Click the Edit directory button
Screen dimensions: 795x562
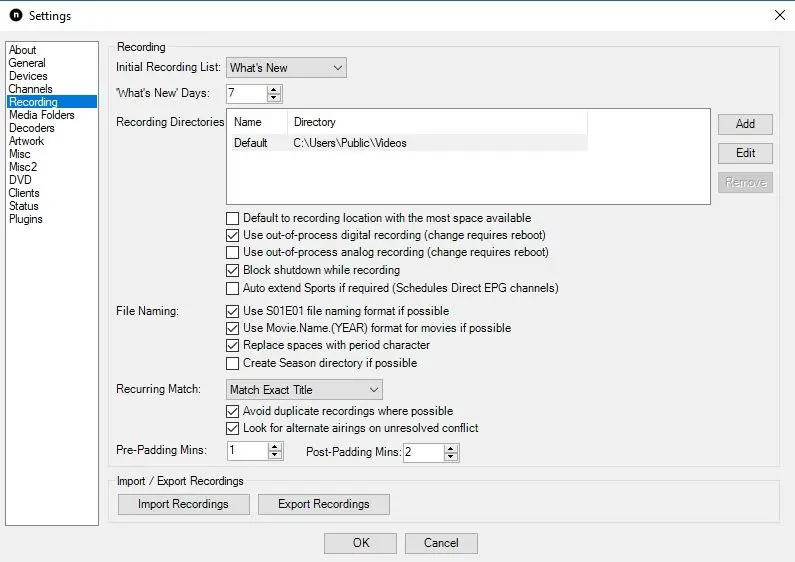[x=745, y=153]
